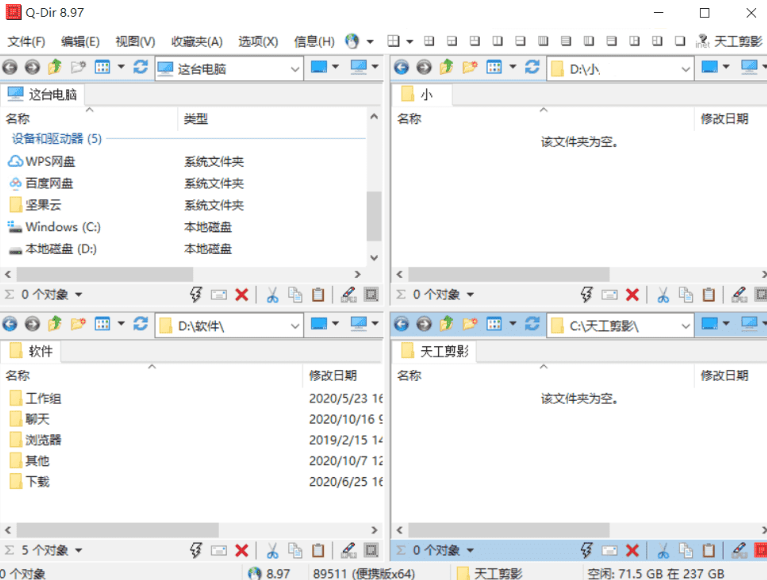Click the paste clipboard icon in the top-left pane

[x=318, y=294]
